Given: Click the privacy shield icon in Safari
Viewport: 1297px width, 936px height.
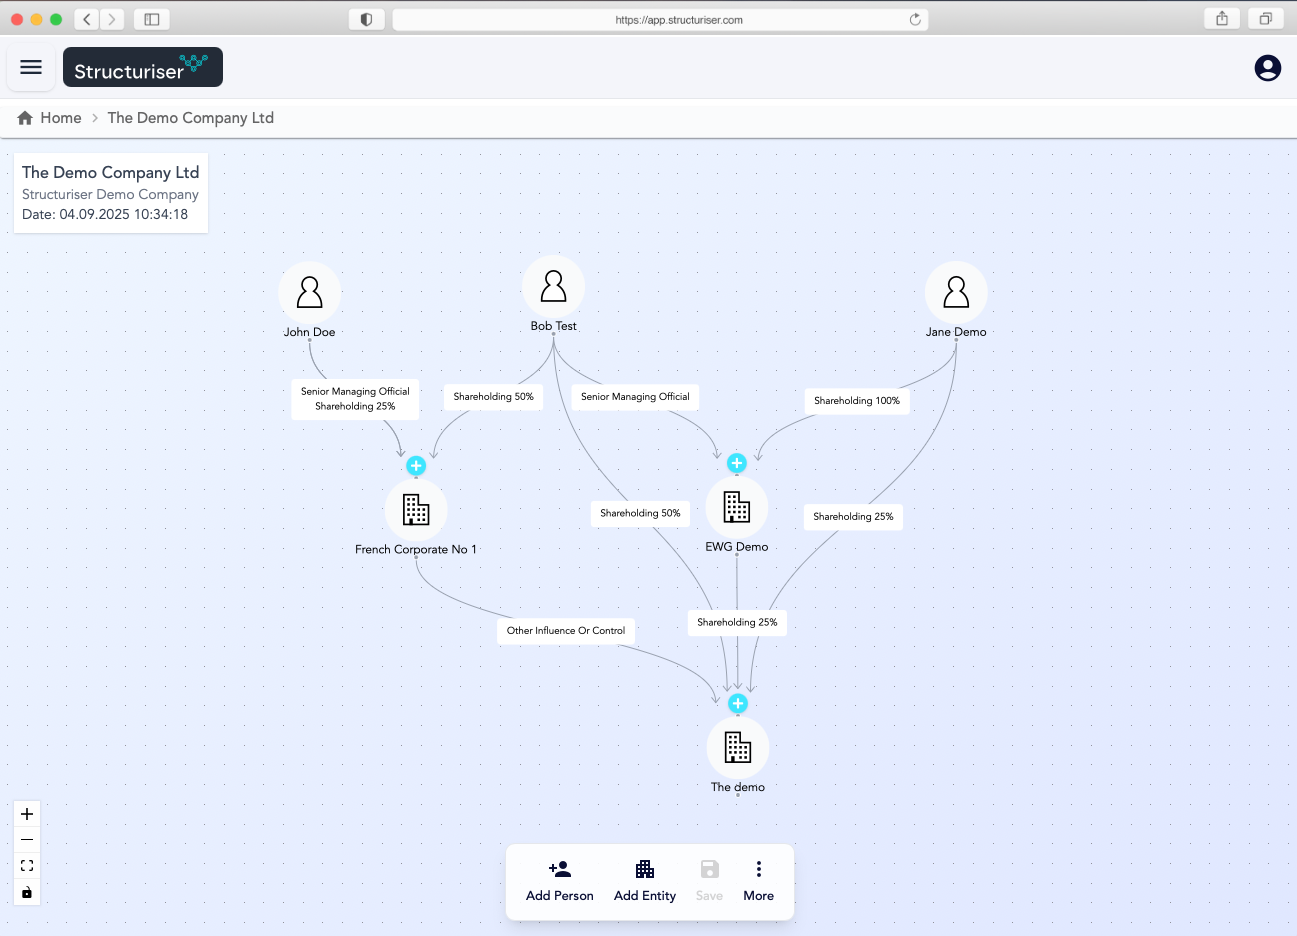Looking at the screenshot, I should [366, 19].
